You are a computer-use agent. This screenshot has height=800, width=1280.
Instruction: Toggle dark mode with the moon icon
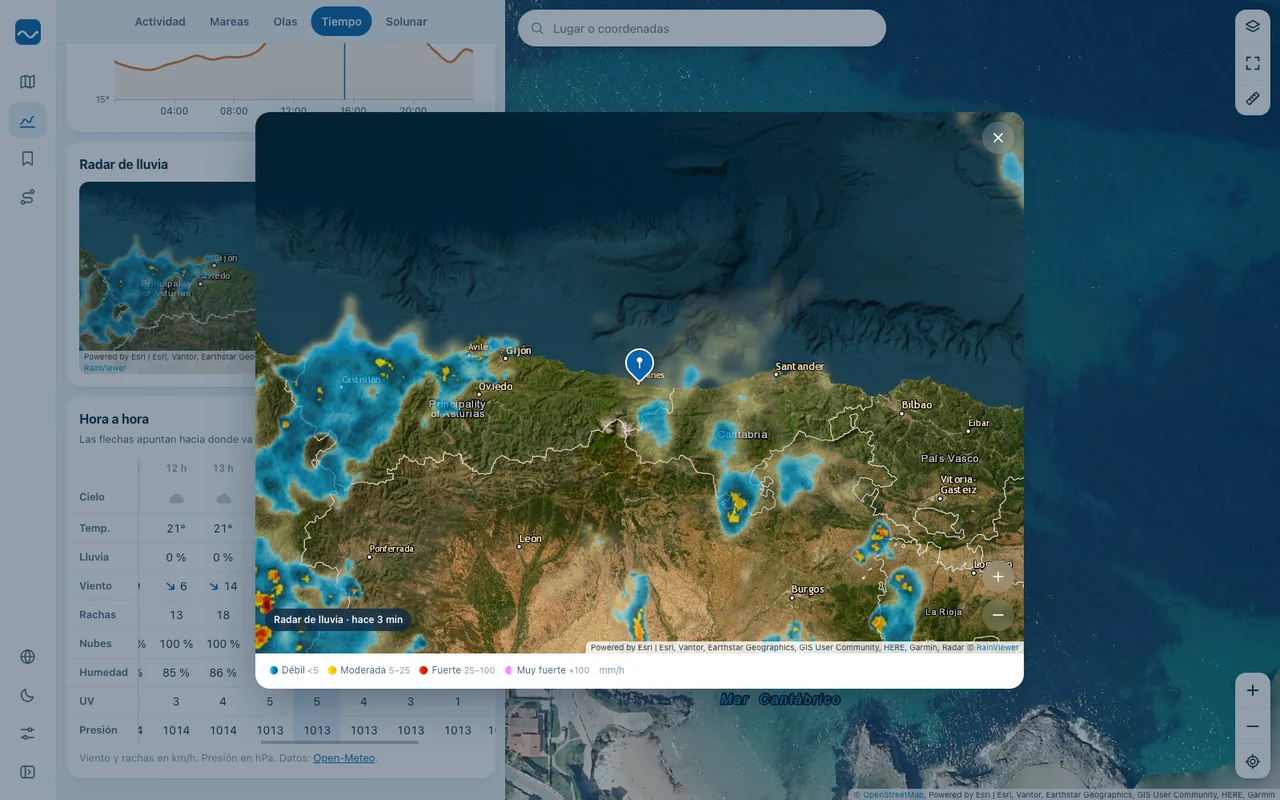pos(27,695)
